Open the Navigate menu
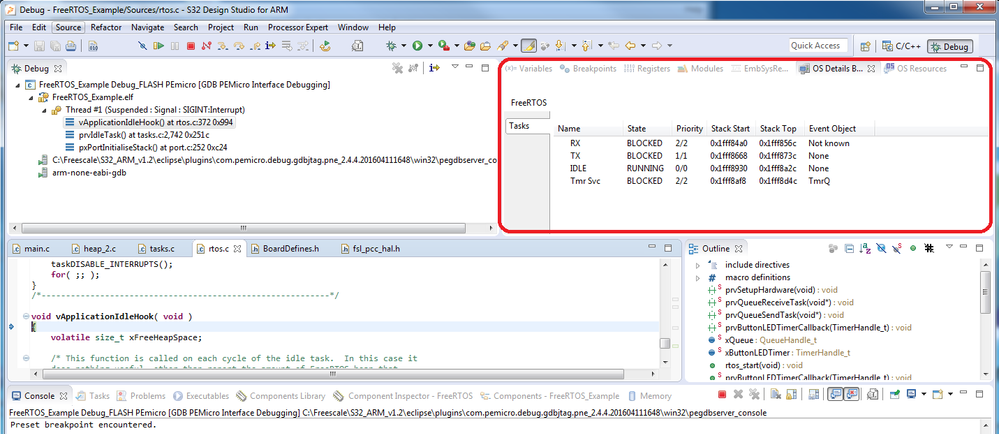This screenshot has height=434, width=999. pyautogui.click(x=147, y=27)
